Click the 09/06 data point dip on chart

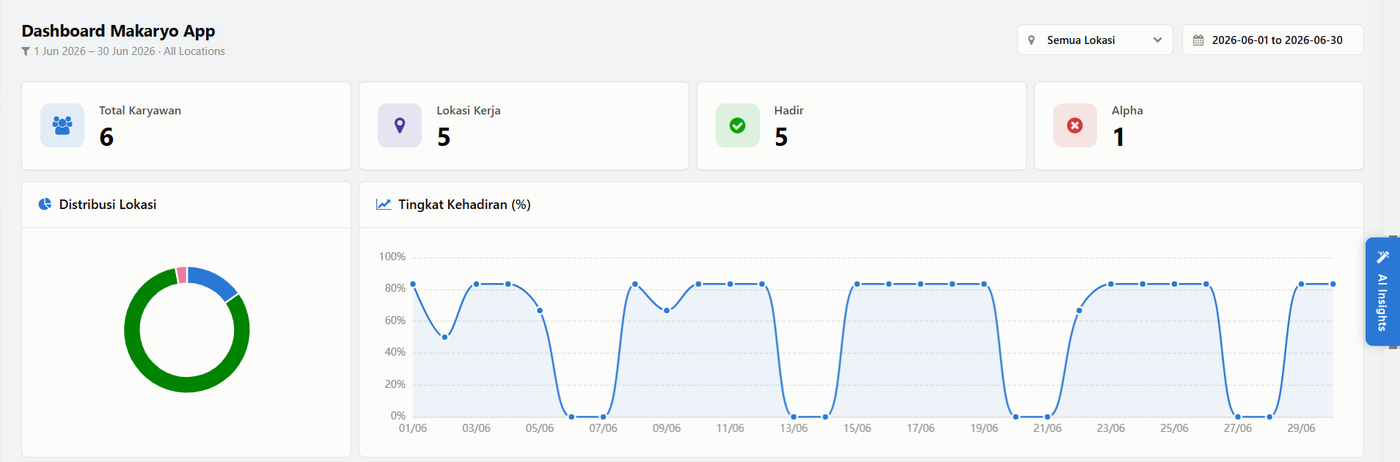(667, 310)
